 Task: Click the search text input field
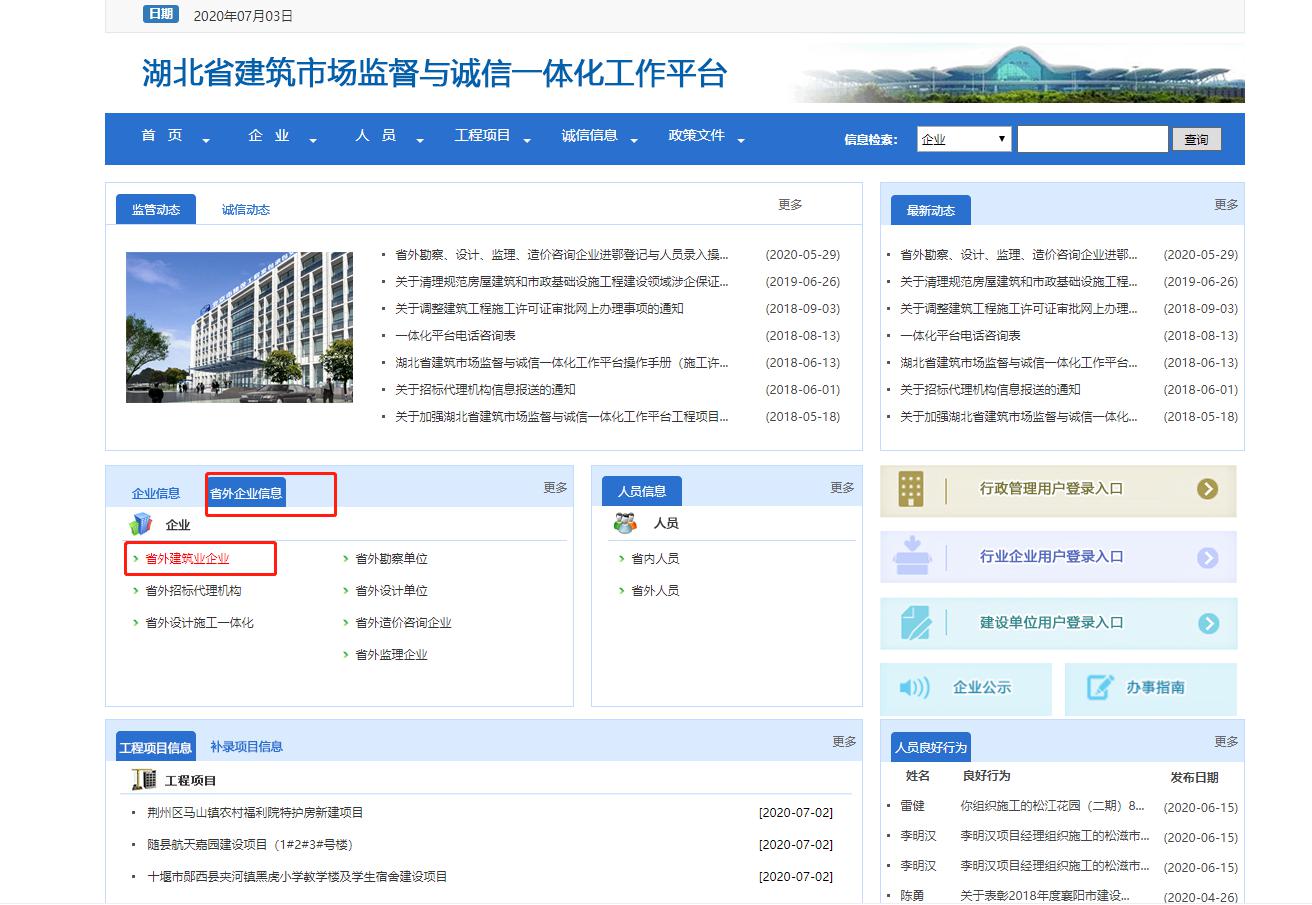tap(1092, 139)
